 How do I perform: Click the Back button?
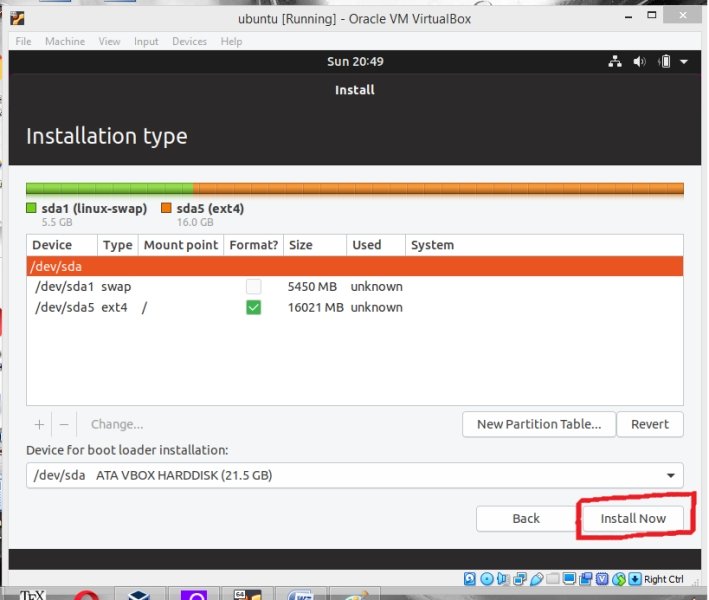tap(526, 518)
